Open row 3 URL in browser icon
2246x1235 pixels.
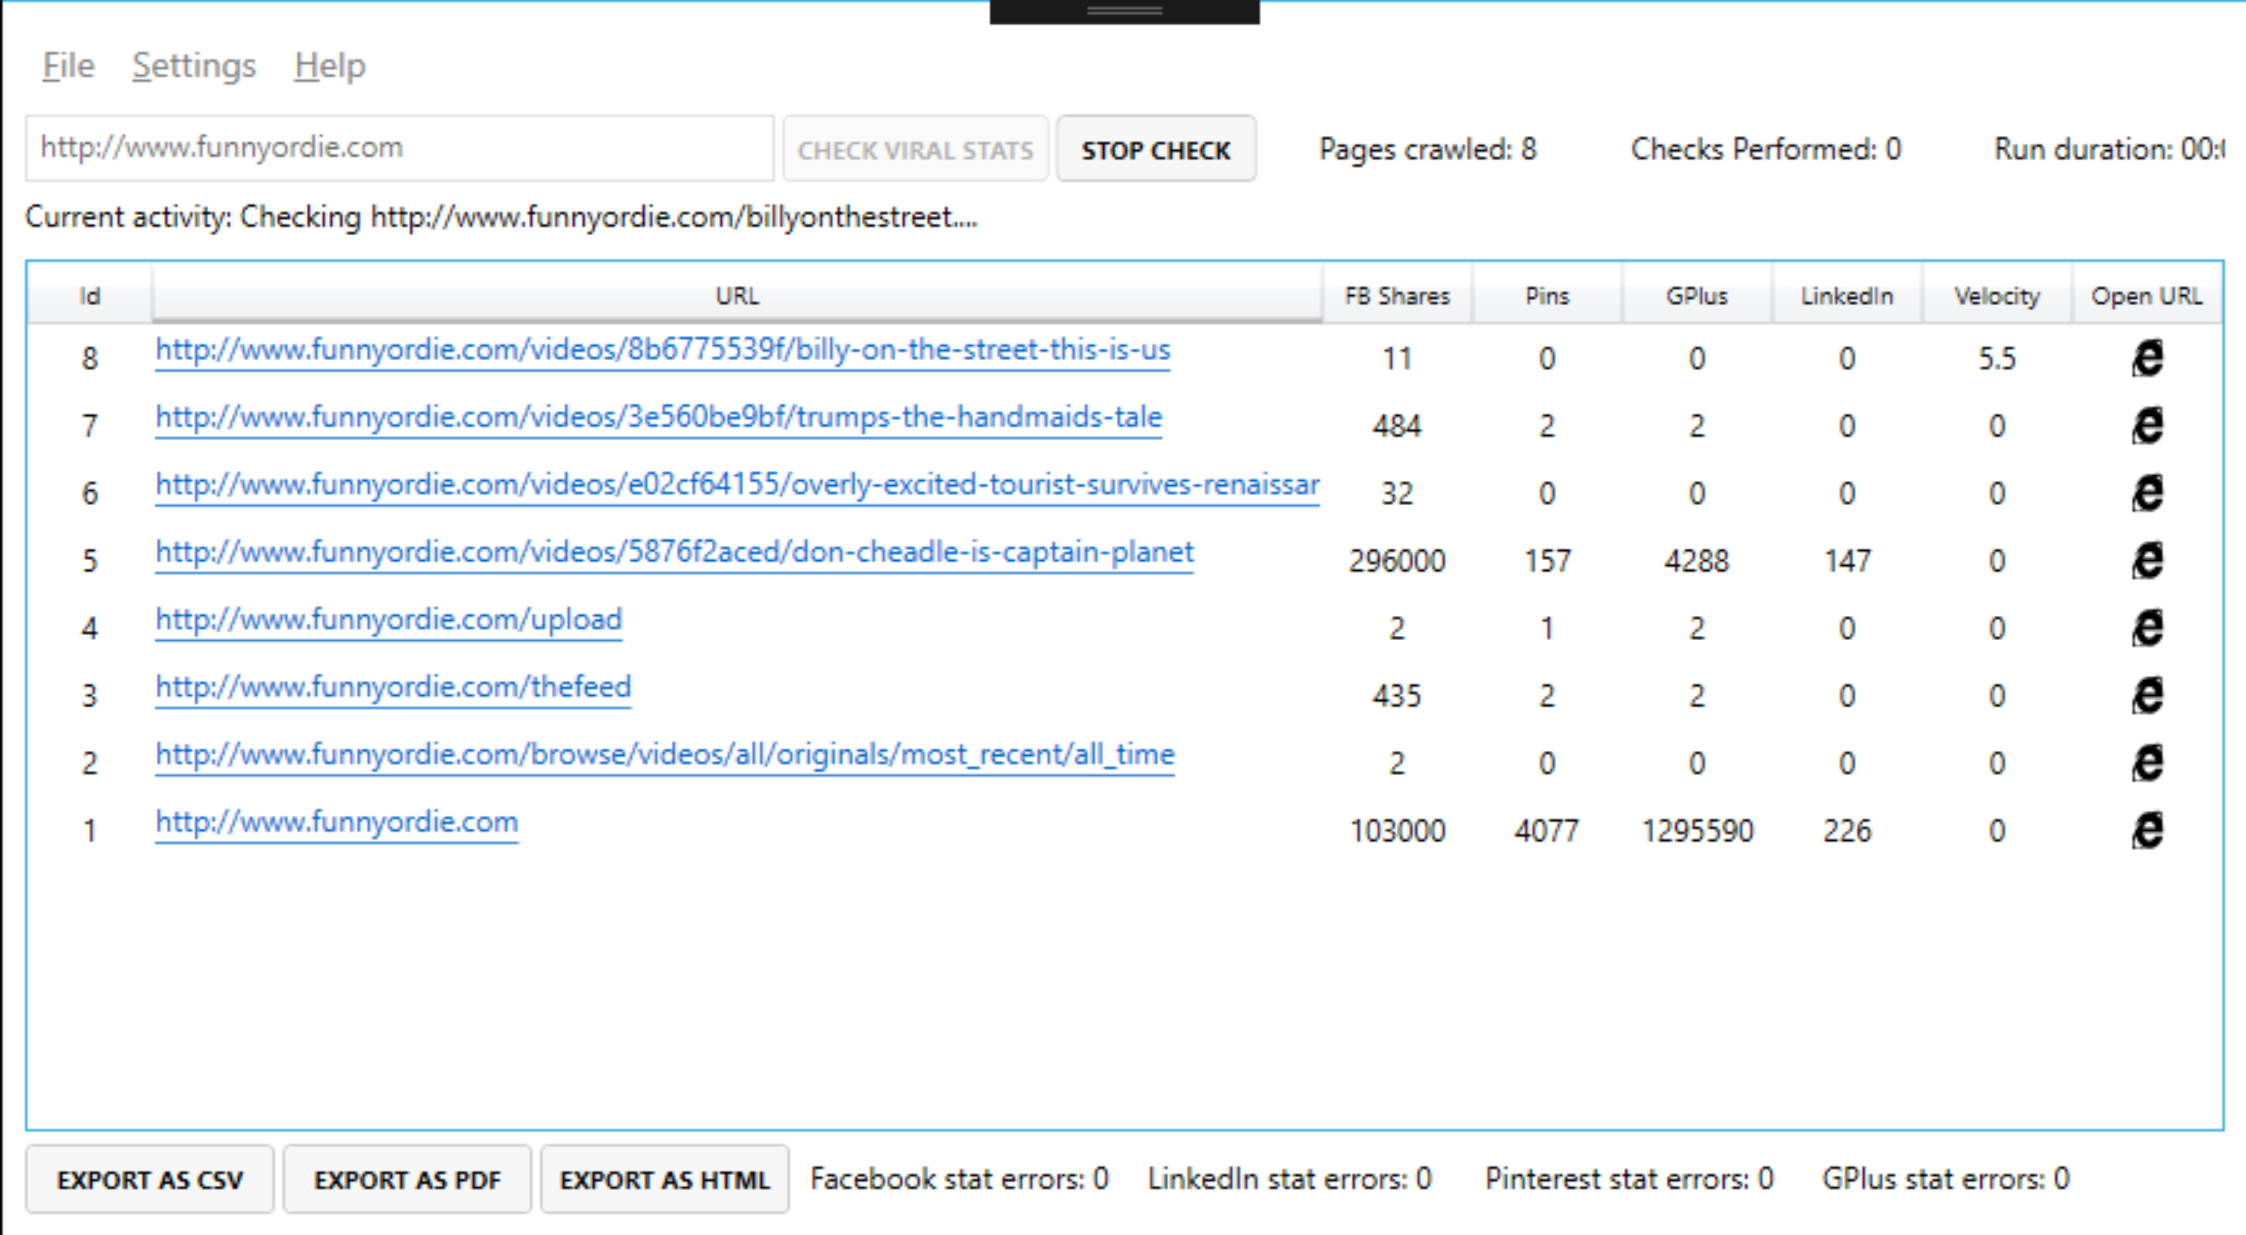point(2147,695)
